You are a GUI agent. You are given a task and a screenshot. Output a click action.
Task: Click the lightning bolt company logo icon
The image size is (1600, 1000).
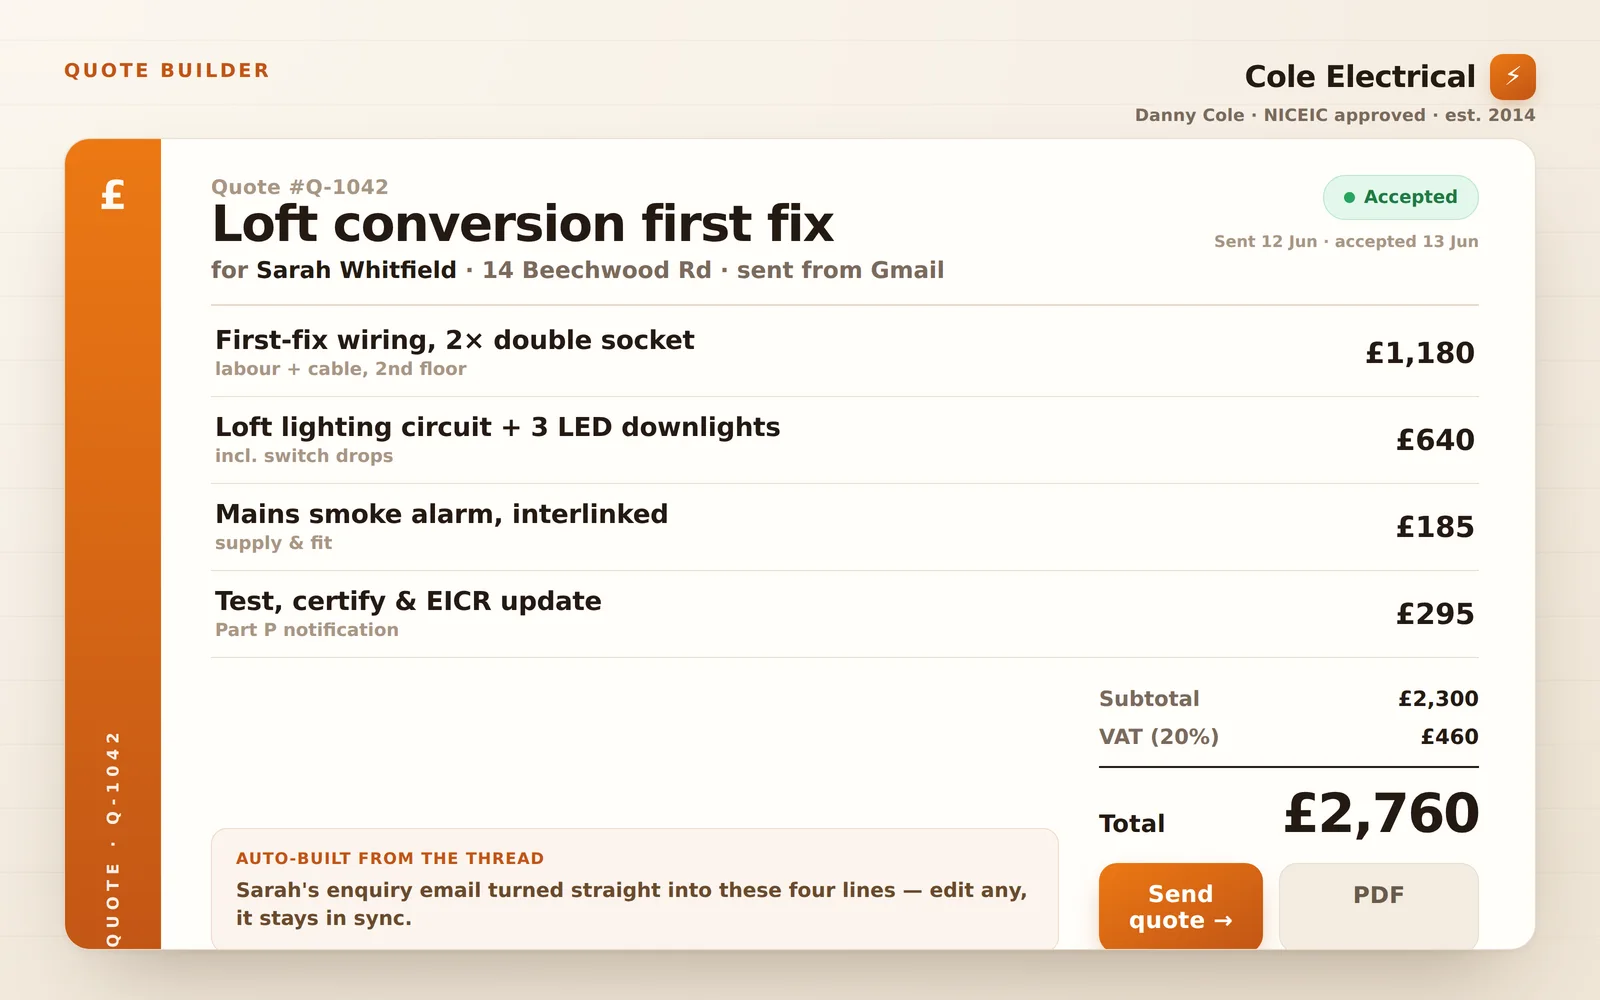pyautogui.click(x=1512, y=77)
